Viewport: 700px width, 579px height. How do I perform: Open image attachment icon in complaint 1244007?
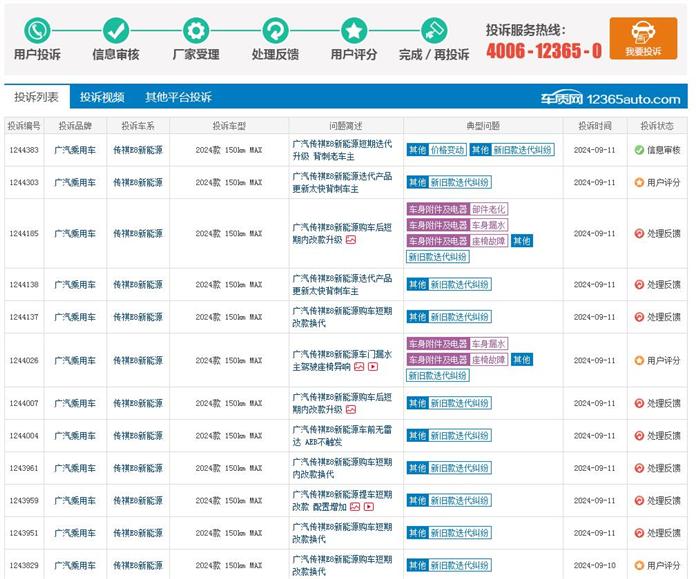(351, 410)
